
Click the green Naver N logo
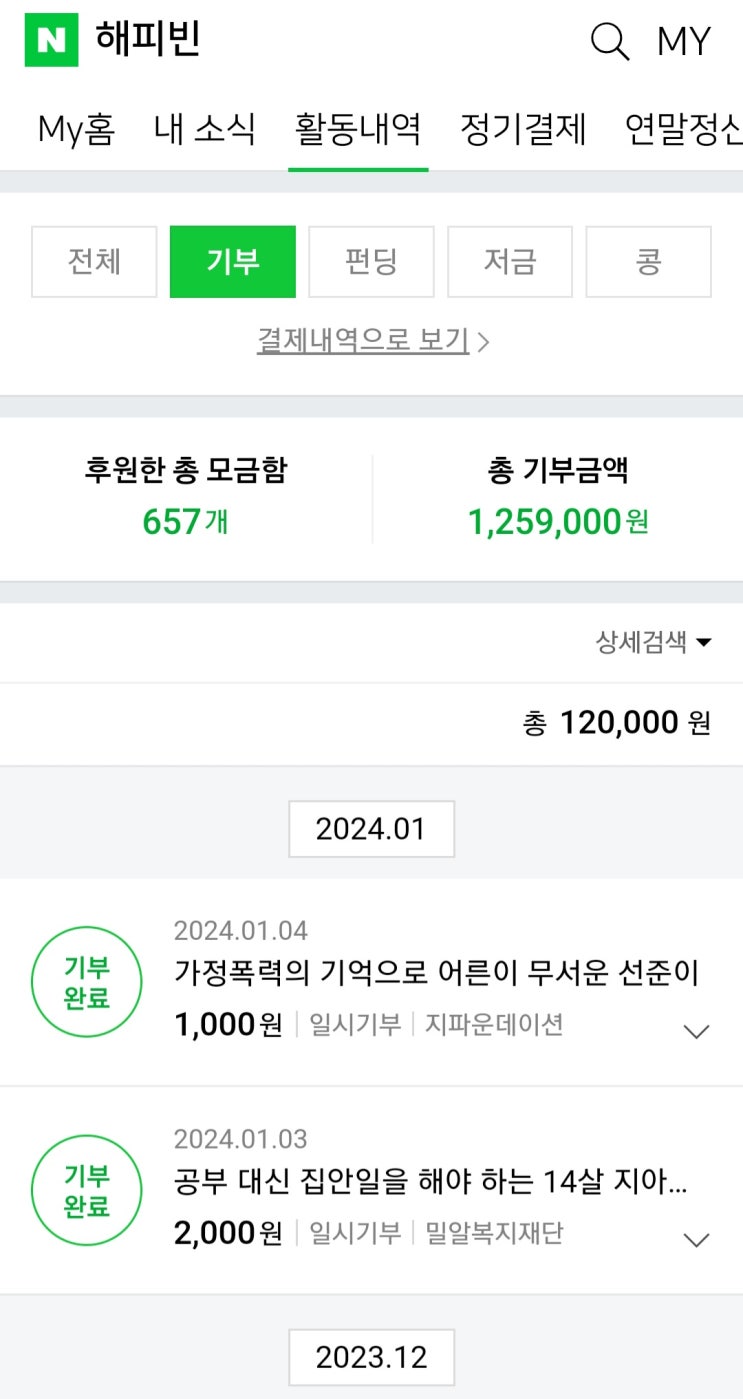51,40
